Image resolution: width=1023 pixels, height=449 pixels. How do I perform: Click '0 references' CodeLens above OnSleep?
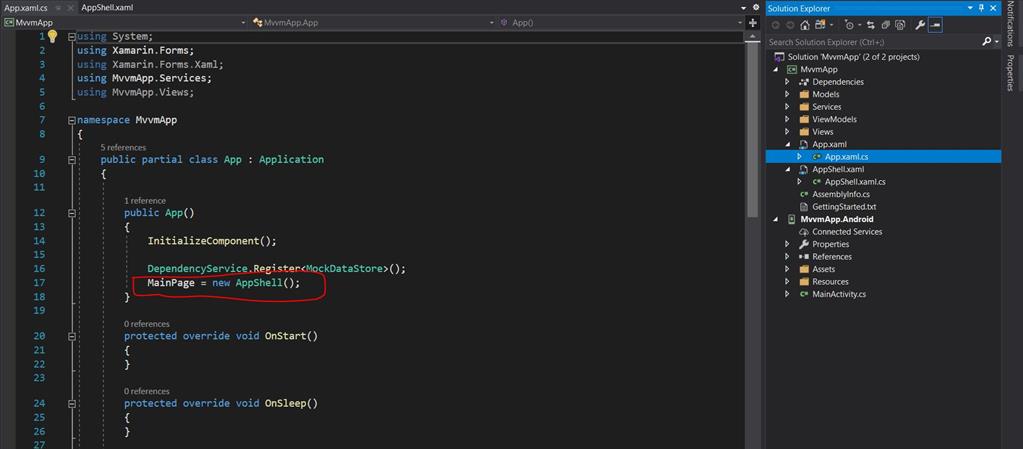[x=147, y=391]
